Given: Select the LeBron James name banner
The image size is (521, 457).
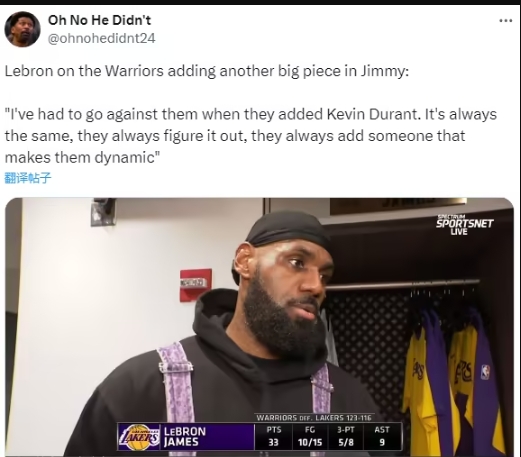Looking at the screenshot, I should coord(185,437).
